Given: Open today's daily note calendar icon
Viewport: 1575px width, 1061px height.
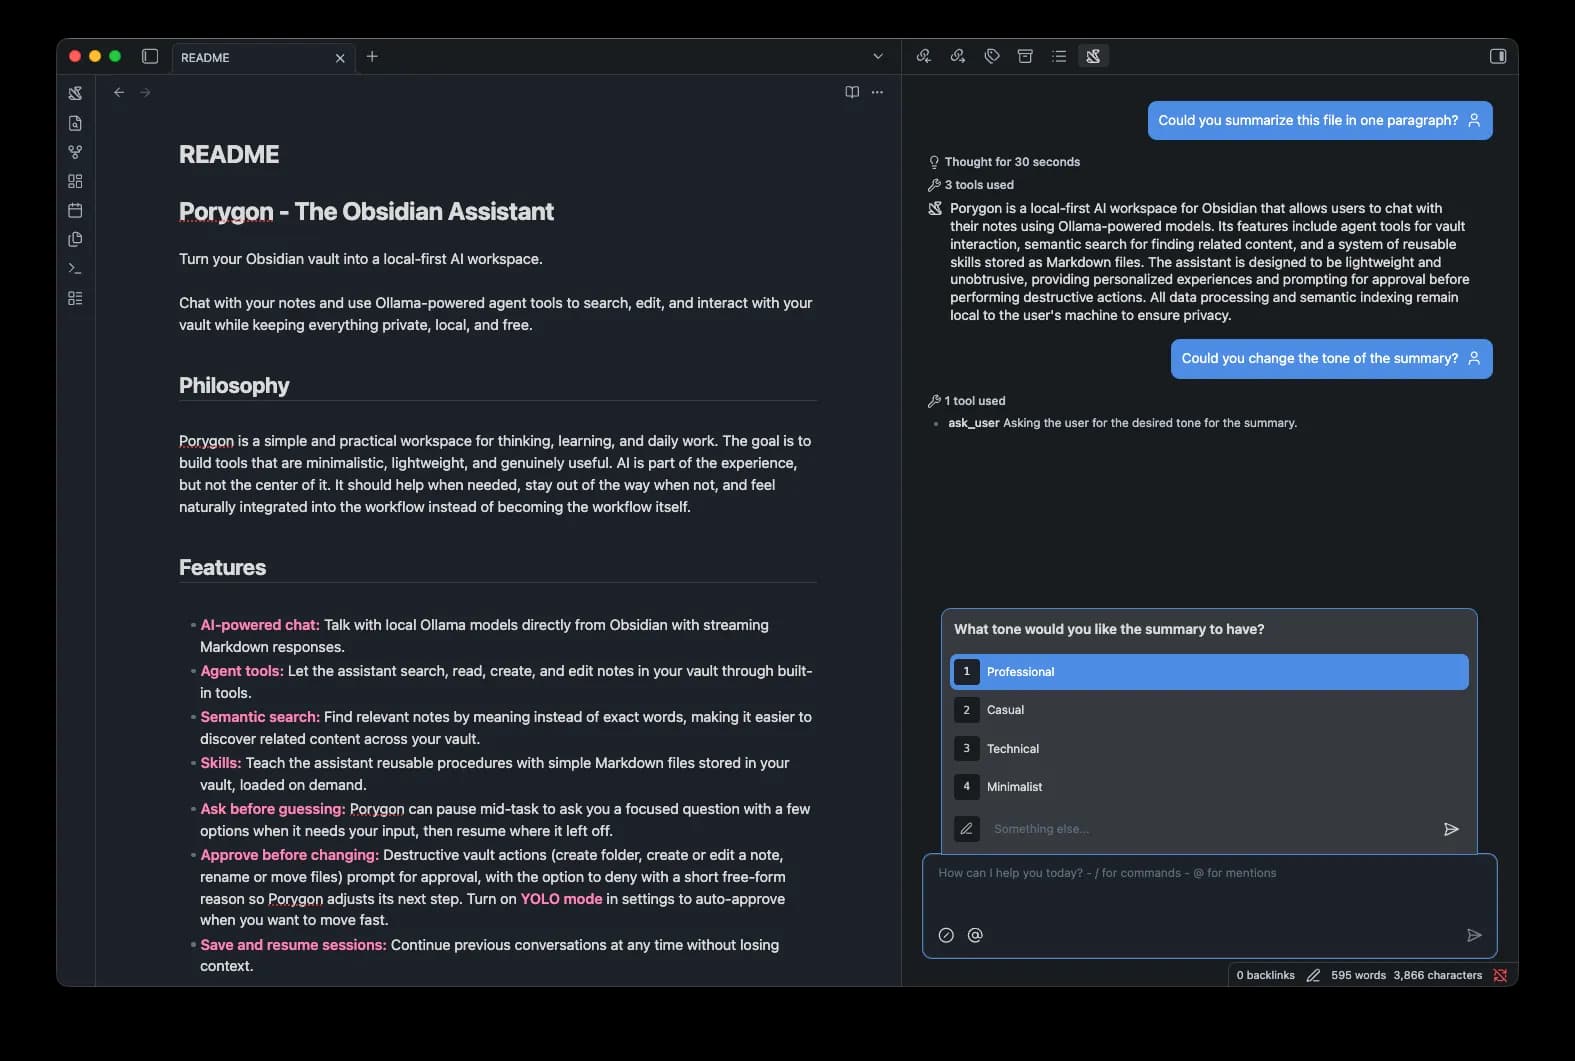Looking at the screenshot, I should click(75, 210).
